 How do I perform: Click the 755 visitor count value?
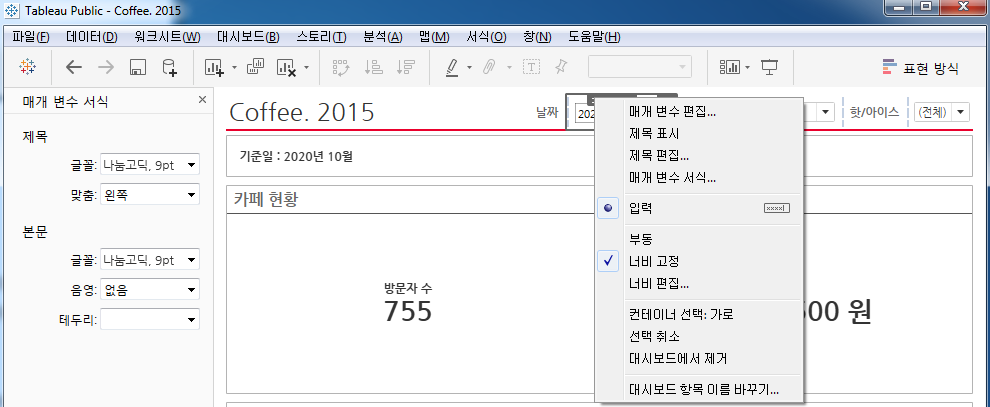click(408, 311)
